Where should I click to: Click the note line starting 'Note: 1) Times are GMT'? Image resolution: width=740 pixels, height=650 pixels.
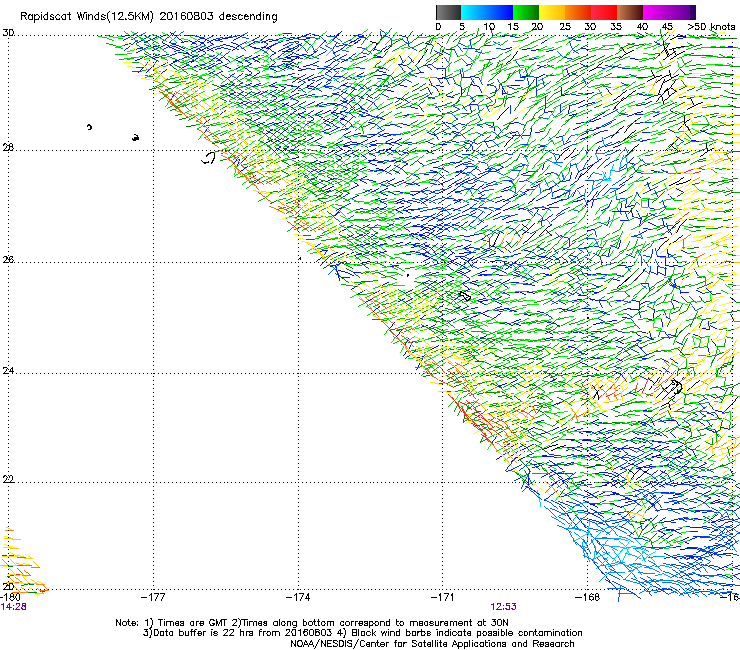[x=312, y=623]
